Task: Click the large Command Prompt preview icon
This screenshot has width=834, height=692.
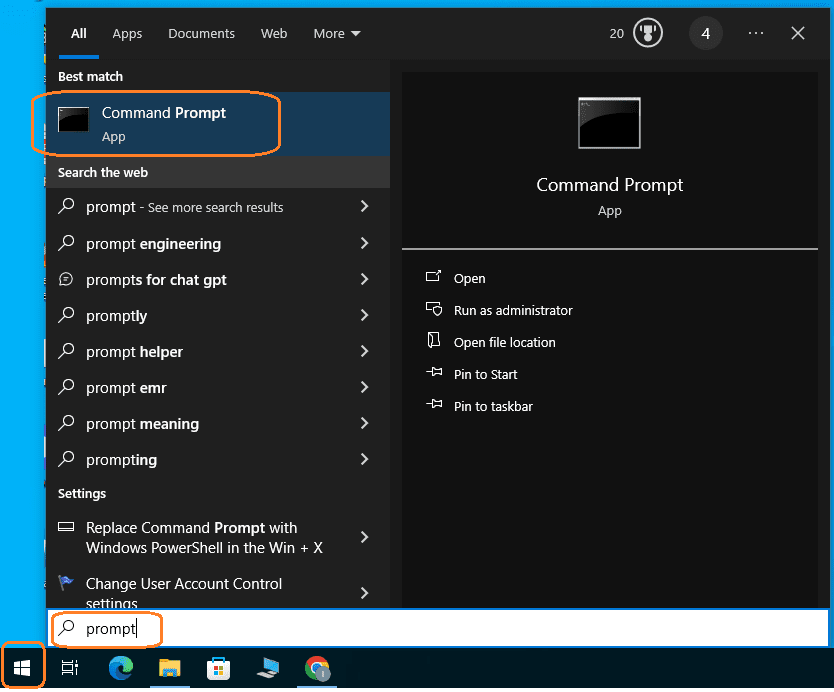Action: (x=609, y=123)
